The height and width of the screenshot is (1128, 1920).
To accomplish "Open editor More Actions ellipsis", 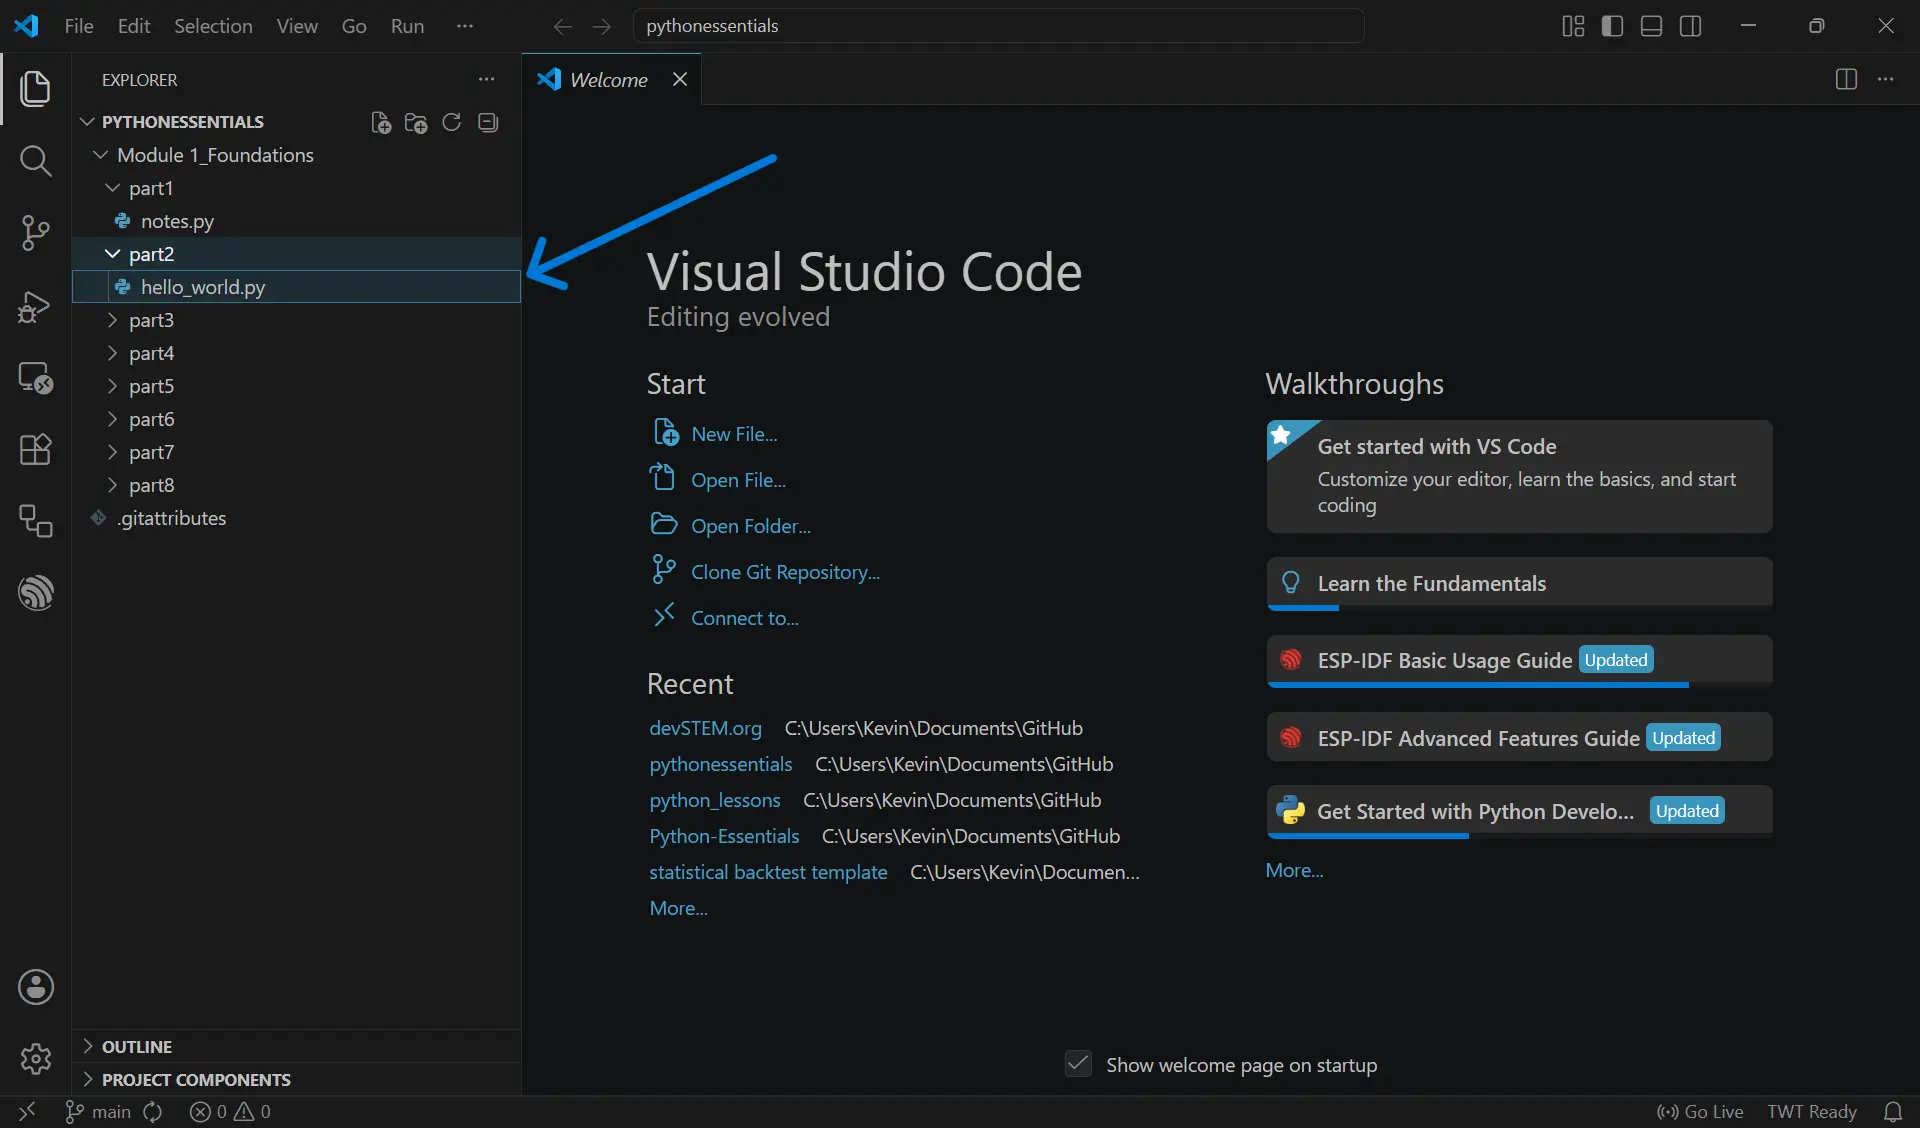I will point(1885,79).
